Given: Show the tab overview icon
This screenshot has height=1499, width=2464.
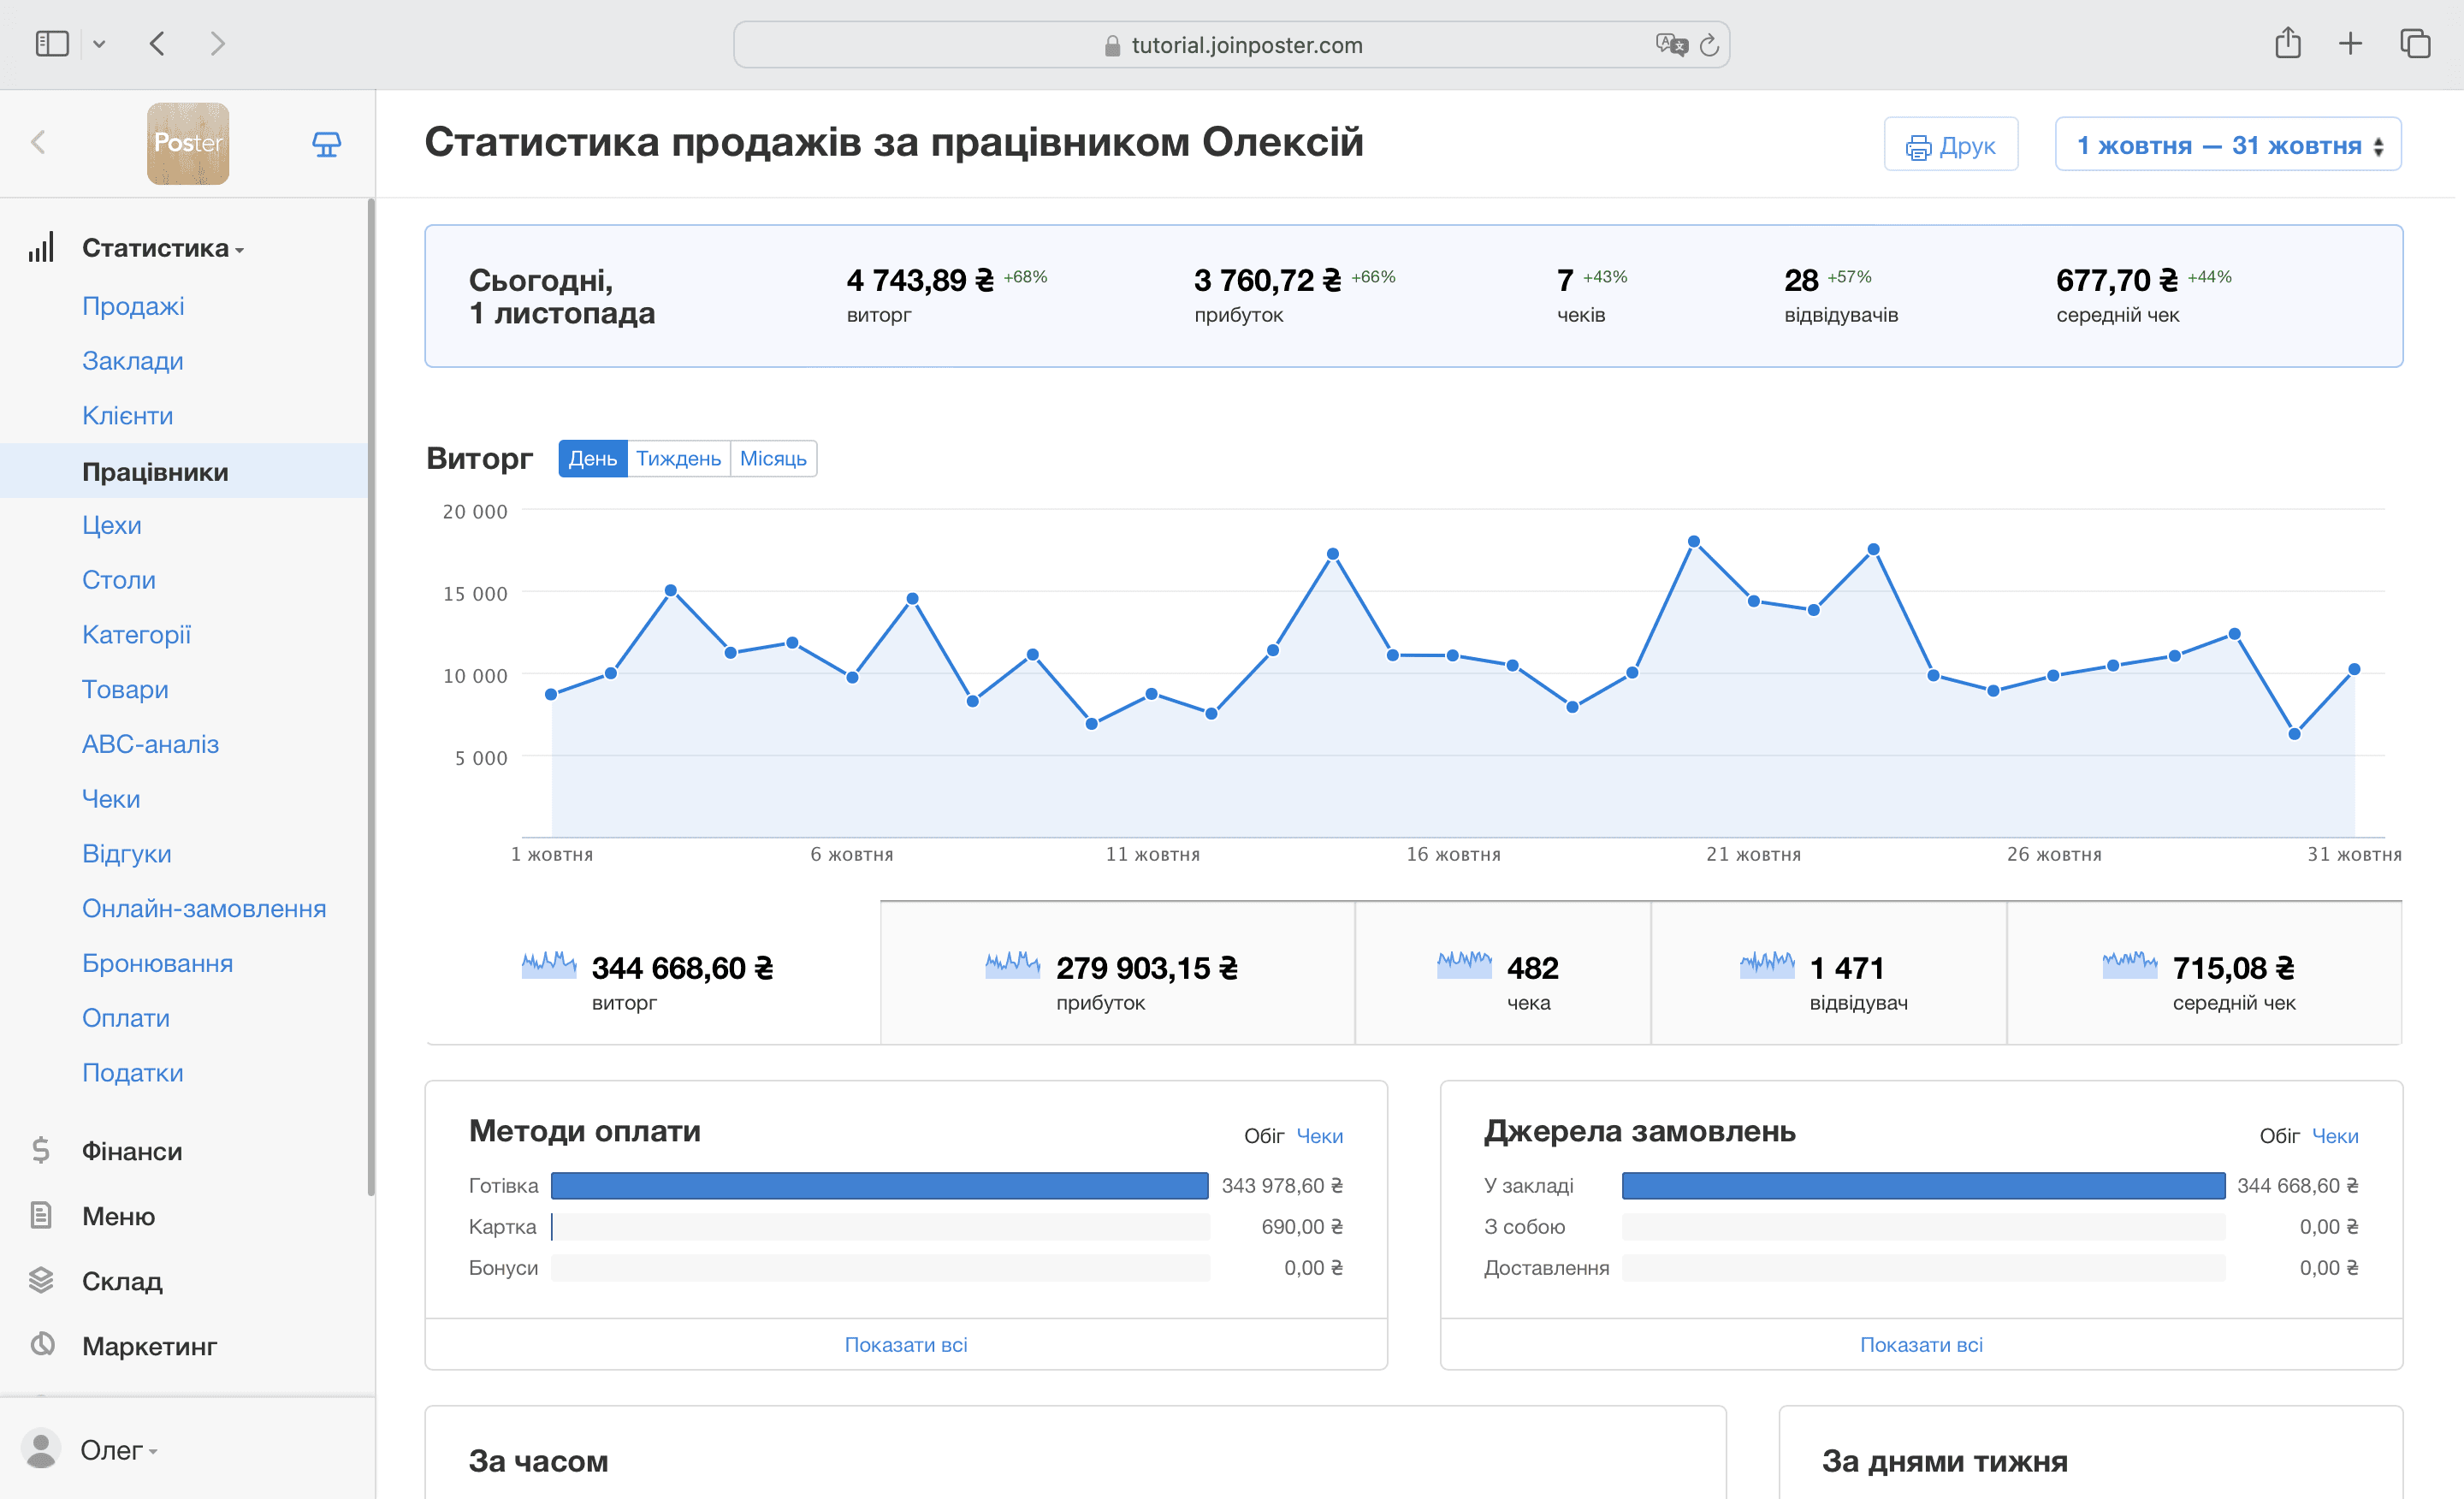Looking at the screenshot, I should tap(2415, 44).
